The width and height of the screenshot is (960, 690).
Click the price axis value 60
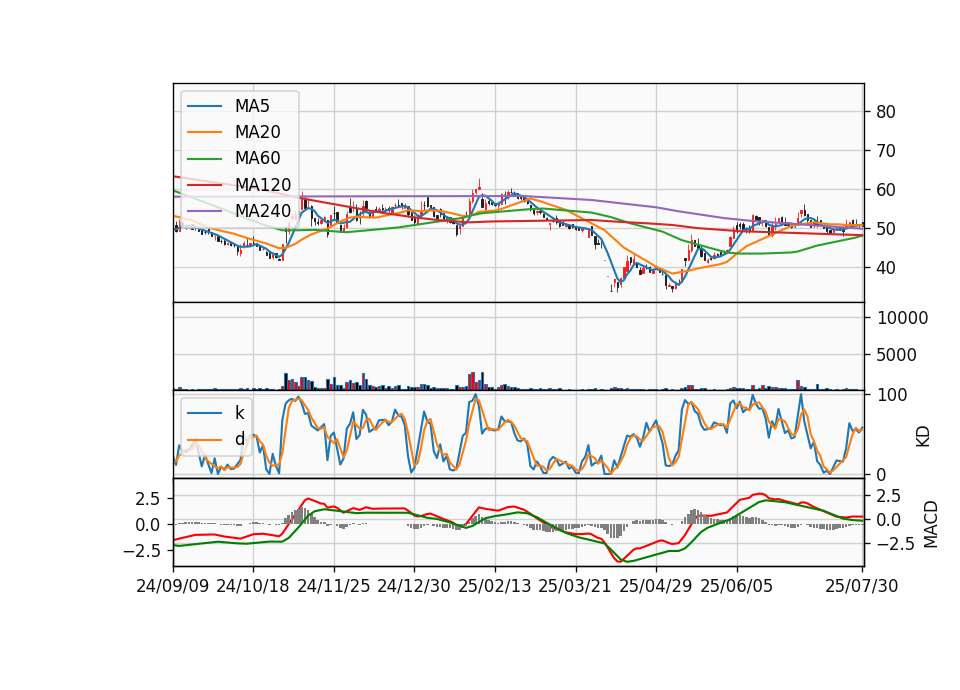886,190
